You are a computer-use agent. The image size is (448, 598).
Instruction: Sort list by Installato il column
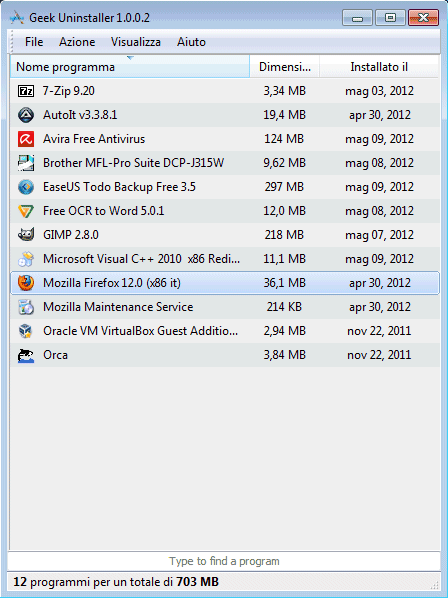pyautogui.click(x=379, y=67)
